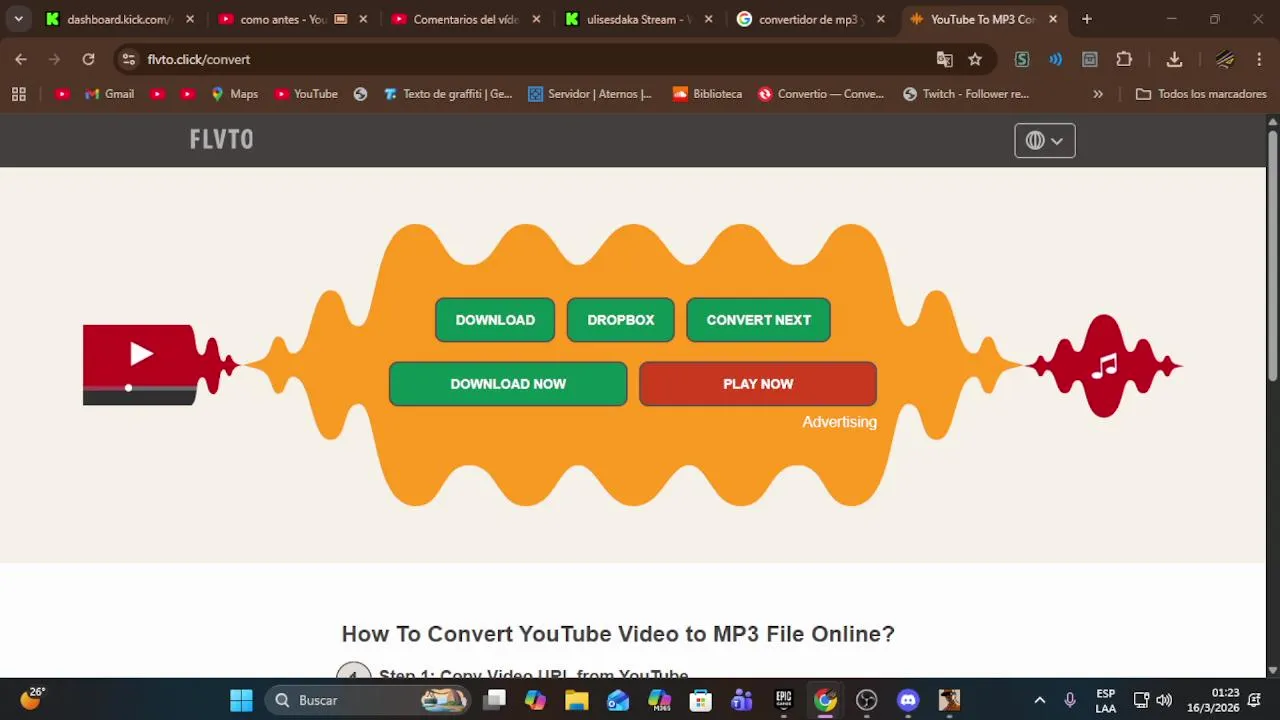Open the Maps bookmark
The height and width of the screenshot is (720, 1280).
[x=234, y=94]
